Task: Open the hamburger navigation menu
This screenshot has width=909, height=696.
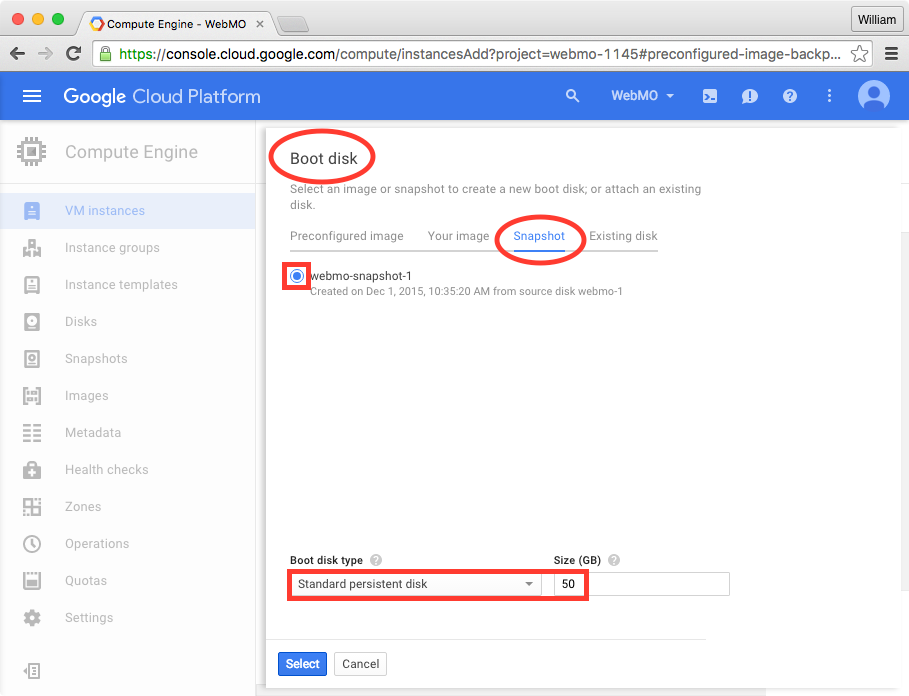Action: click(x=32, y=96)
